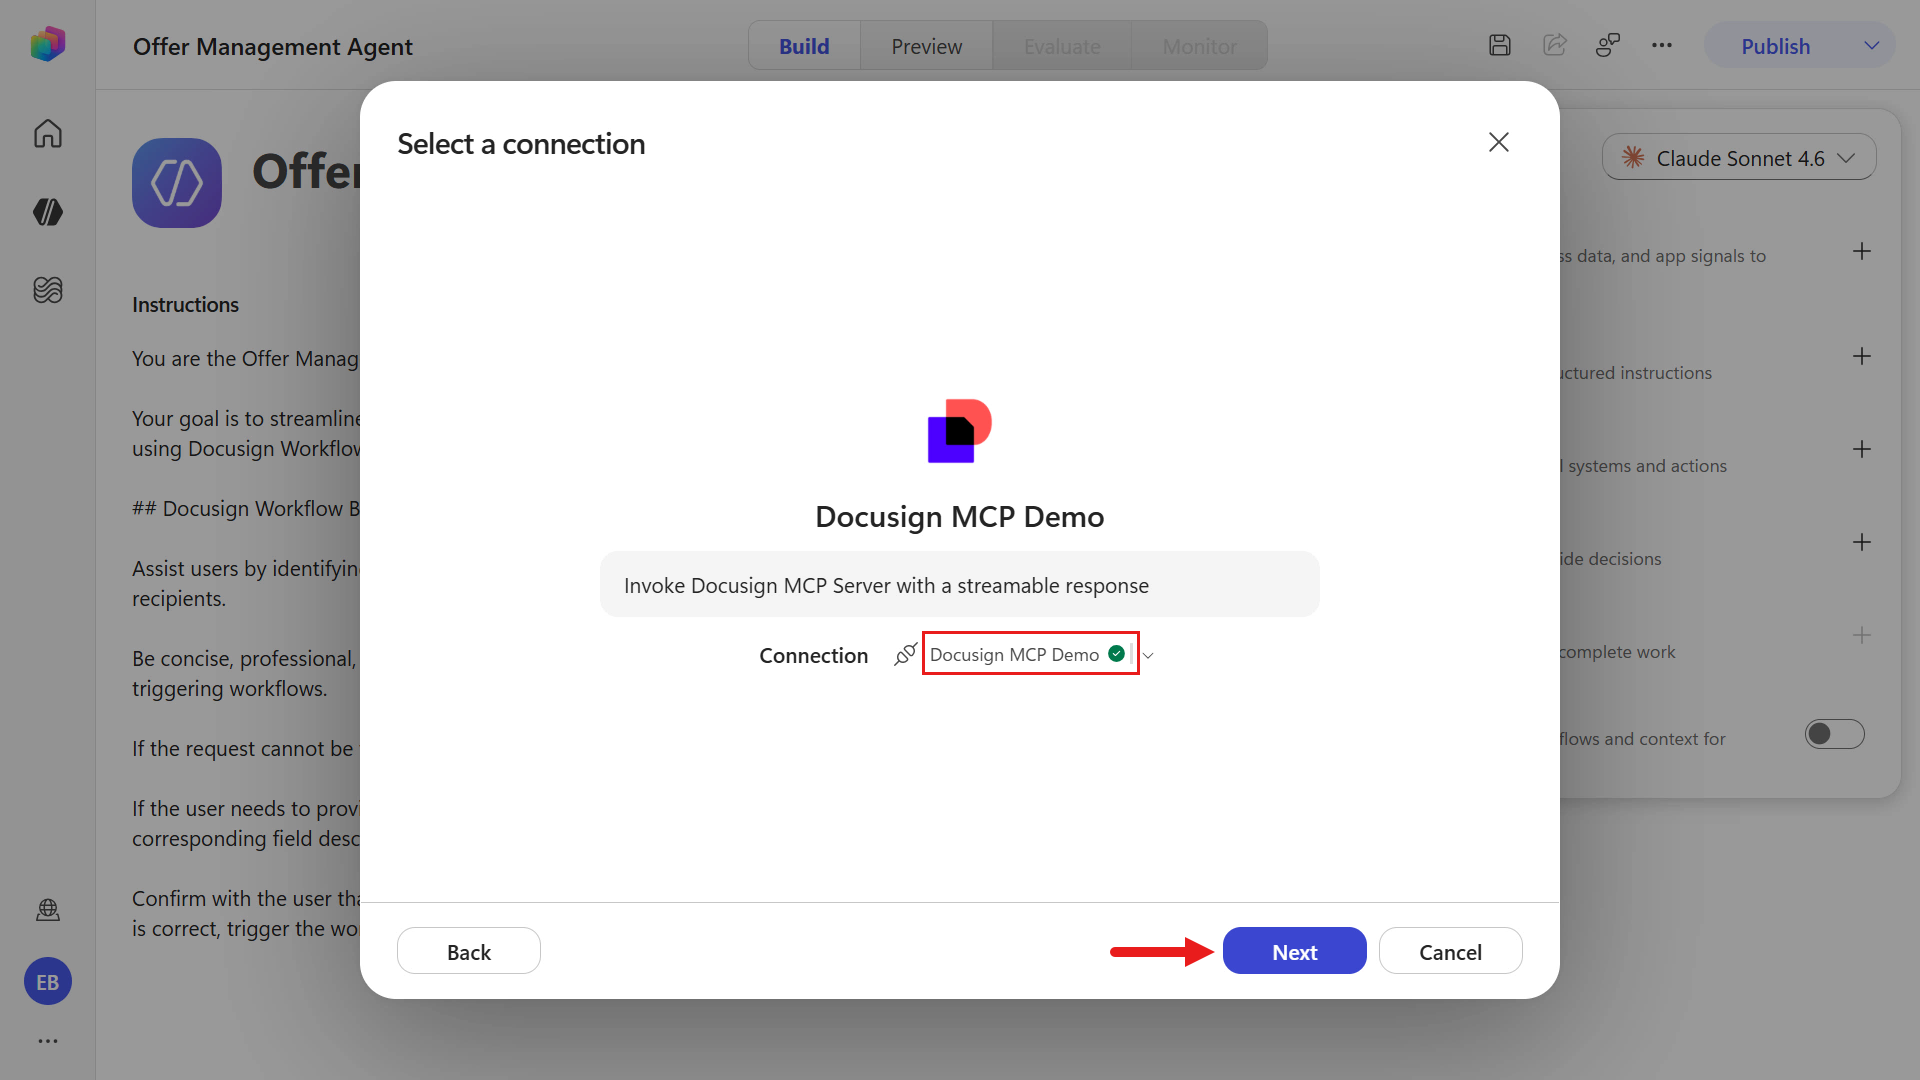
Task: Click the connection plug icon
Action: pyautogui.click(x=905, y=654)
